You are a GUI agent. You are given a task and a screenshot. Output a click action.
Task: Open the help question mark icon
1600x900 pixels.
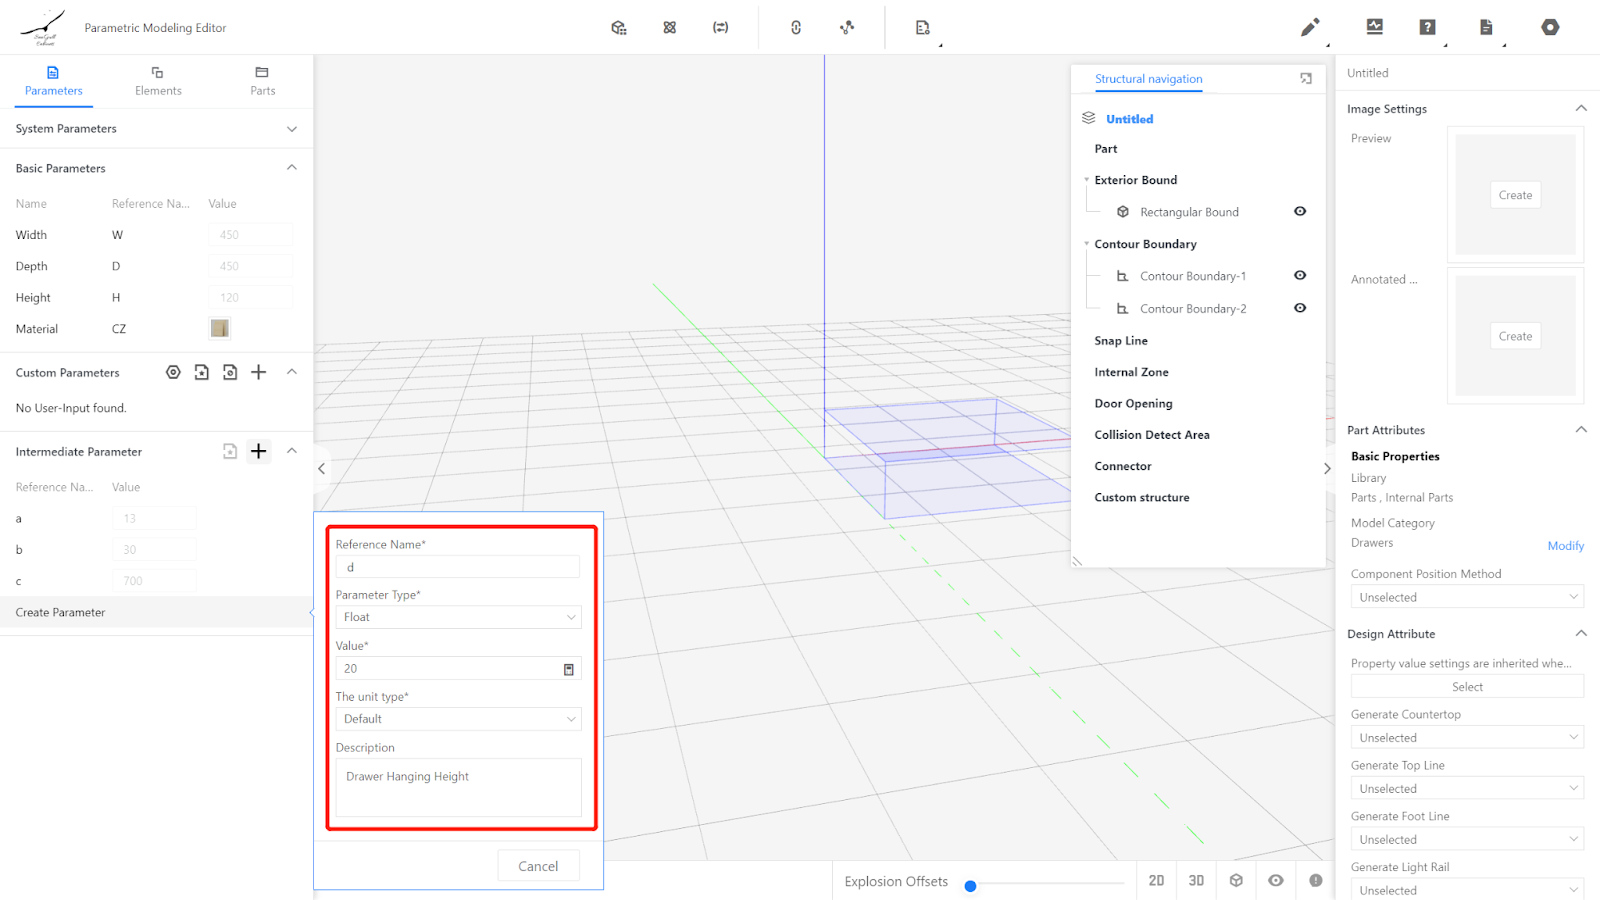pyautogui.click(x=1427, y=28)
